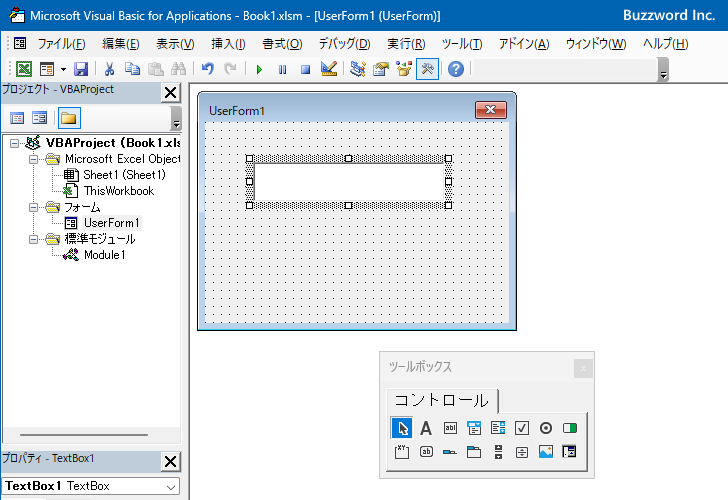Choose the CommandButton tool in toolbox
This screenshot has height=500, width=728.
426,451
